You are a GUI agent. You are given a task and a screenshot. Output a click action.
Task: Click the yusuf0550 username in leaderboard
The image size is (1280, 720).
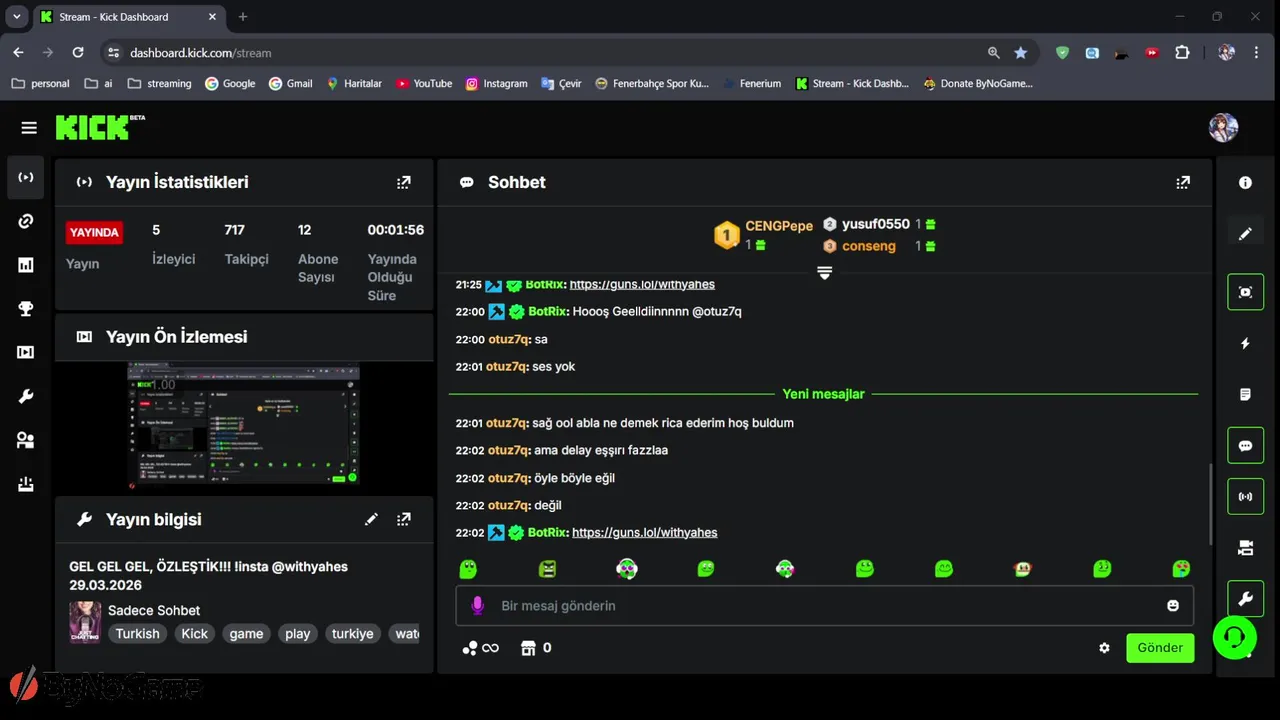click(x=876, y=224)
